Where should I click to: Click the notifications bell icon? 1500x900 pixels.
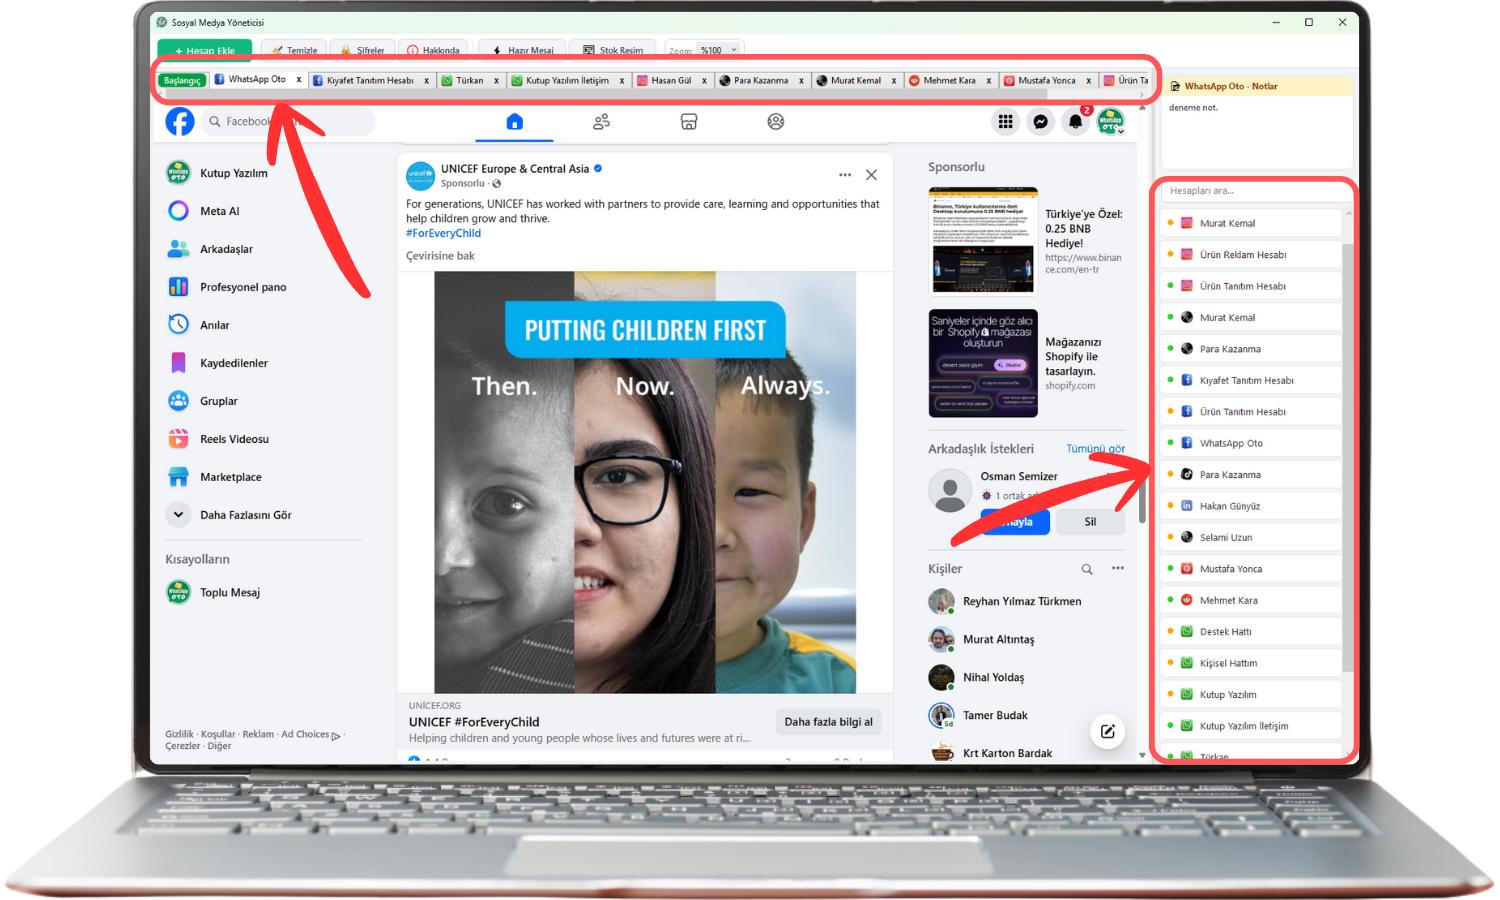[x=1075, y=122]
